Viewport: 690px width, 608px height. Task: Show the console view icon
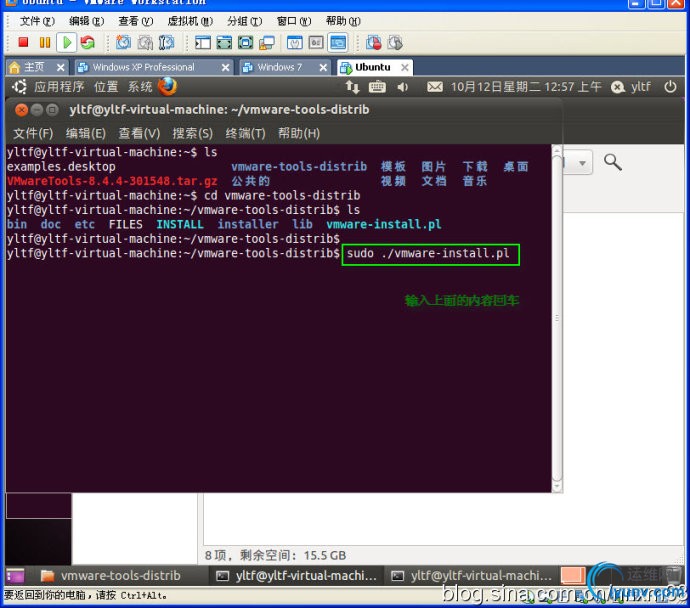[x=338, y=43]
